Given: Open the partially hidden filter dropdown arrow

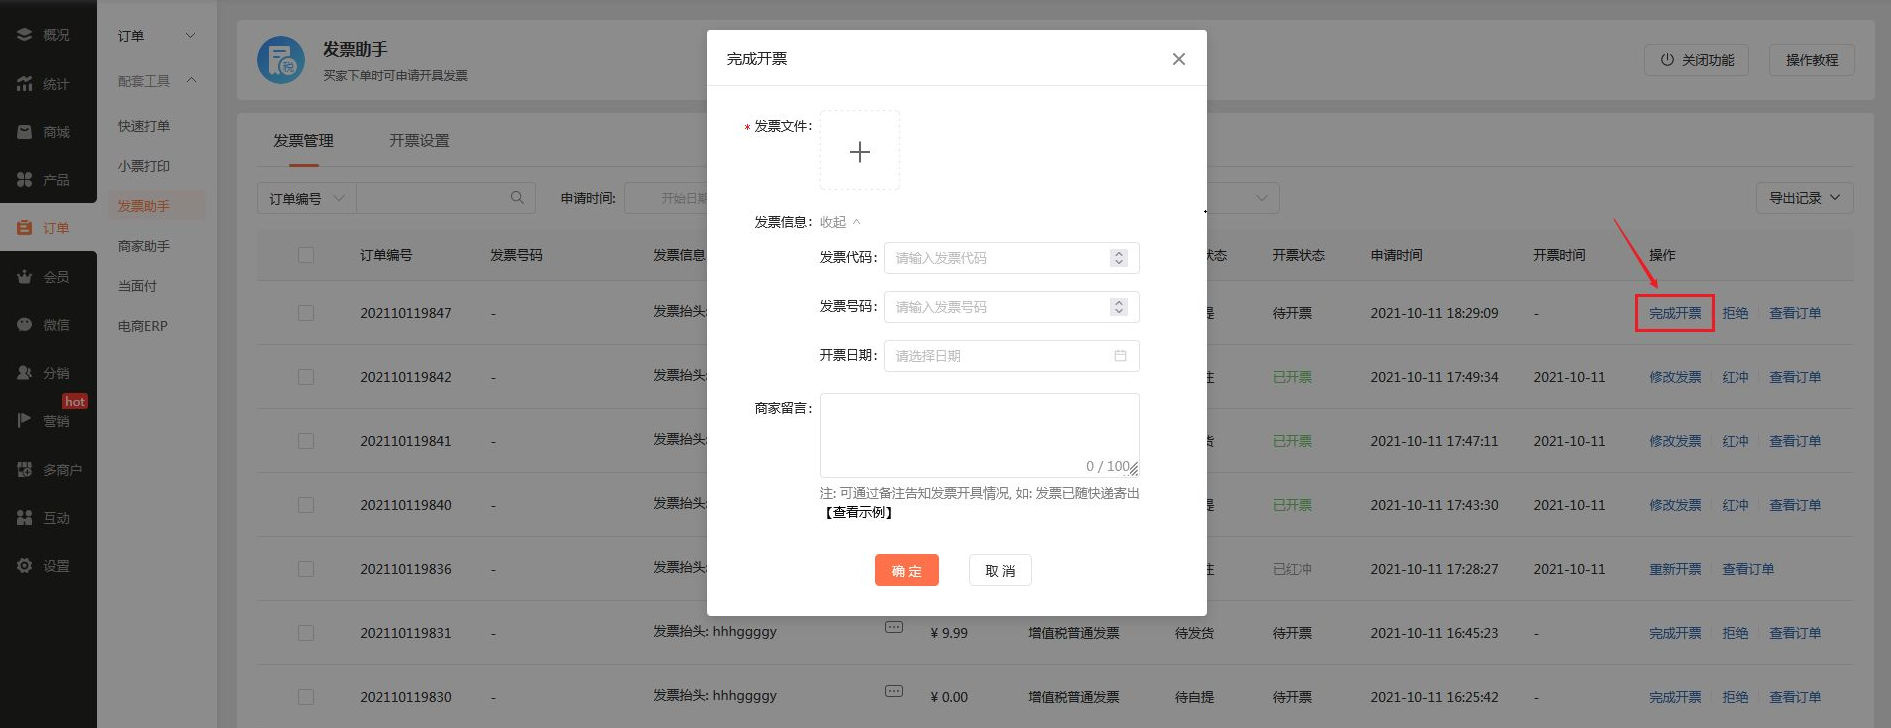Looking at the screenshot, I should pyautogui.click(x=1261, y=198).
